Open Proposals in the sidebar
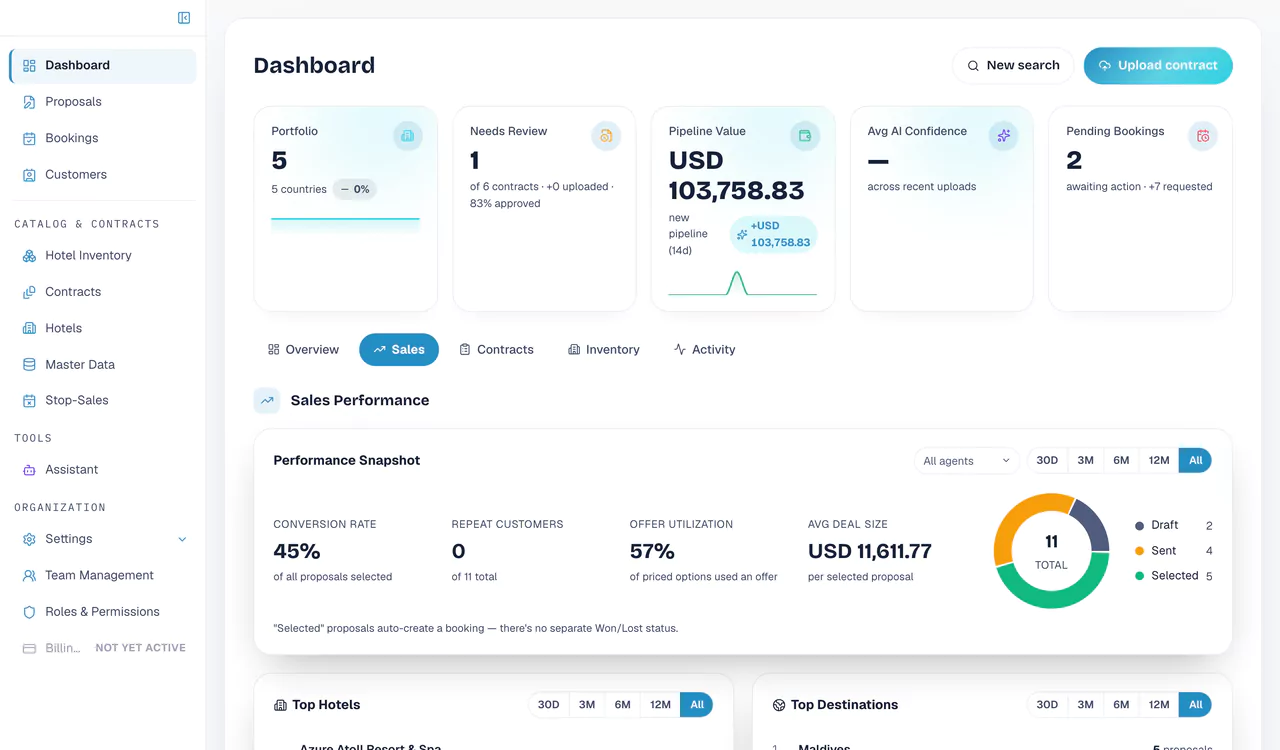This screenshot has width=1280, height=750. [x=103, y=102]
